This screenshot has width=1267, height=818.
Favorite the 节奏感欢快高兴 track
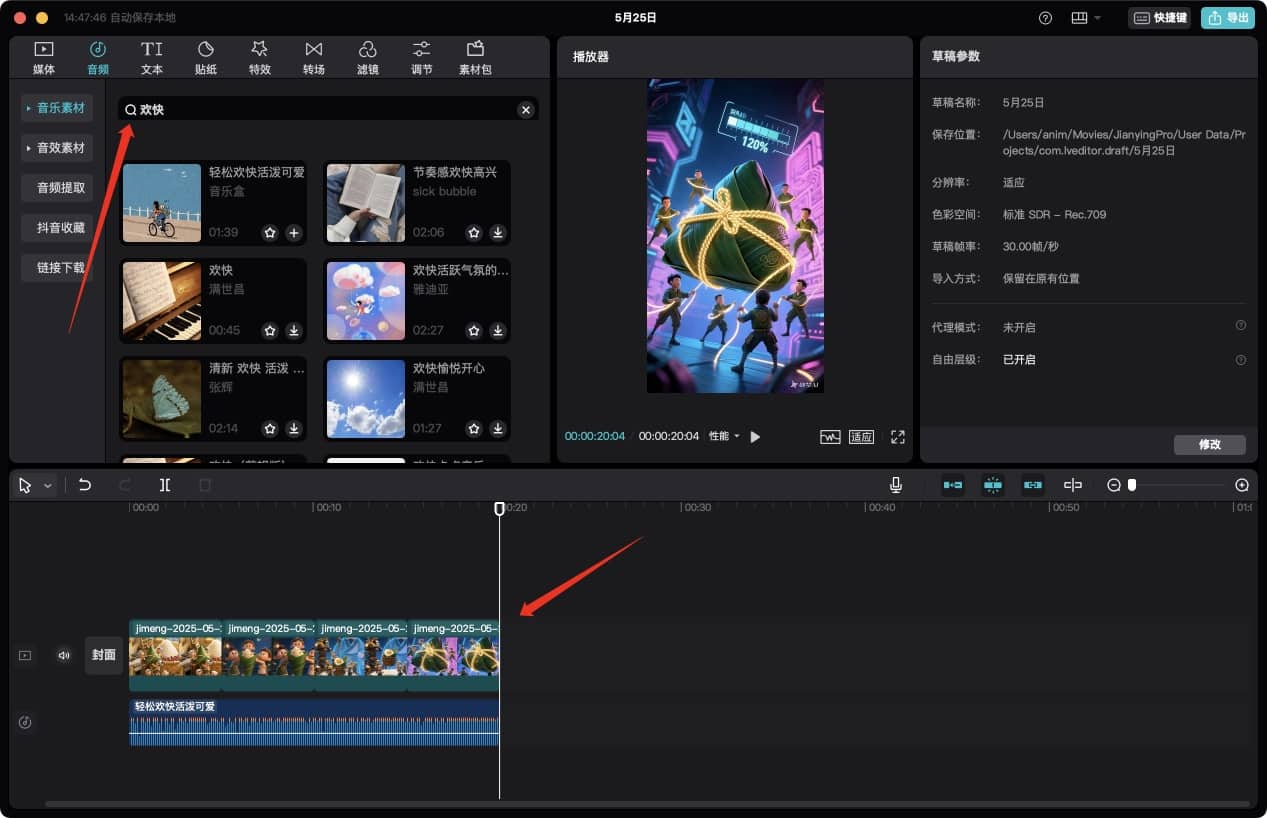pyautogui.click(x=474, y=233)
